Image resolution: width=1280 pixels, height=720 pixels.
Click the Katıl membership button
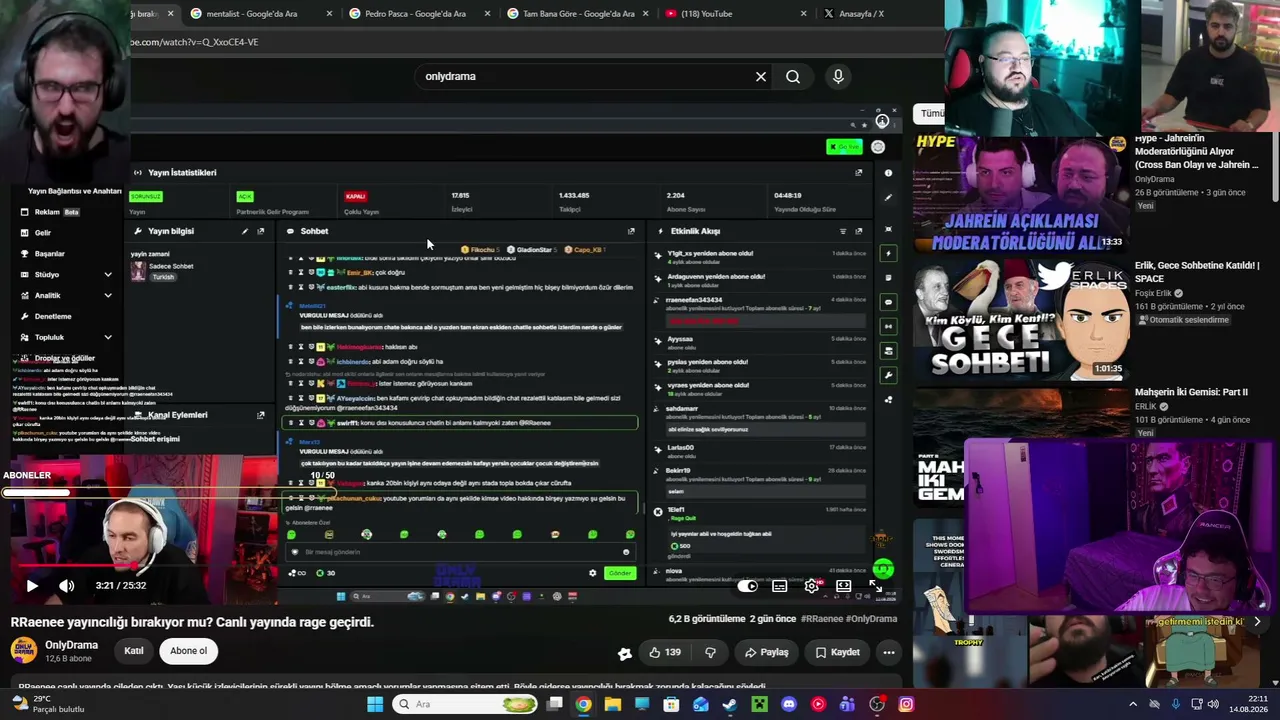tap(133, 651)
